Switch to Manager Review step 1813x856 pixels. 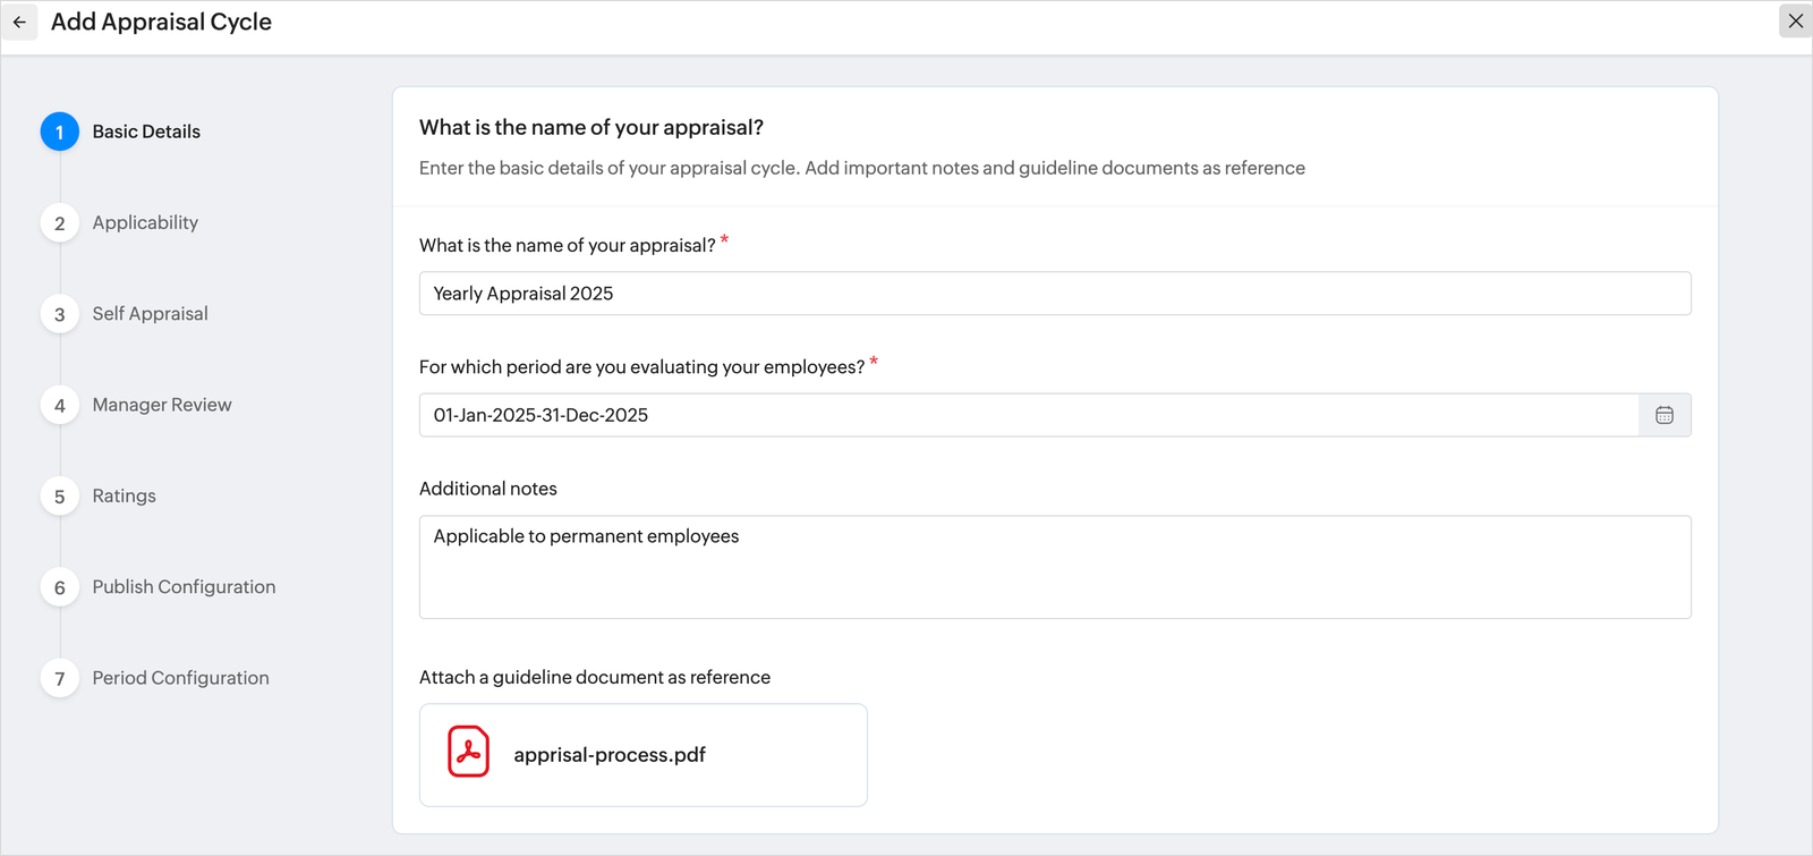[162, 405]
